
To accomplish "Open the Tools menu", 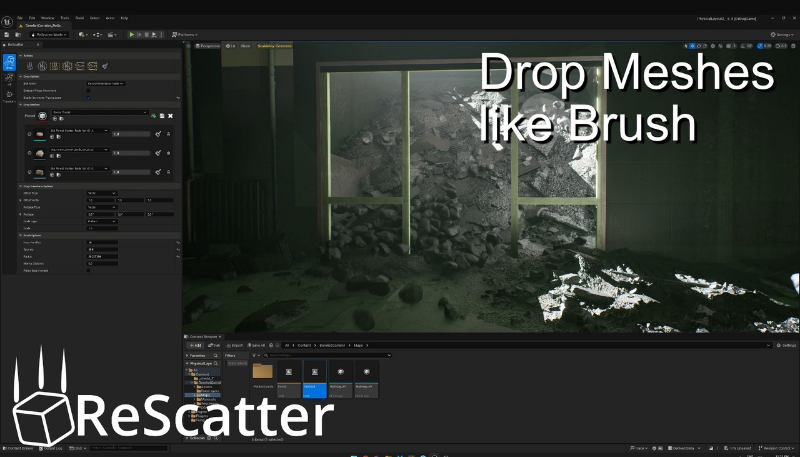I will (64, 18).
